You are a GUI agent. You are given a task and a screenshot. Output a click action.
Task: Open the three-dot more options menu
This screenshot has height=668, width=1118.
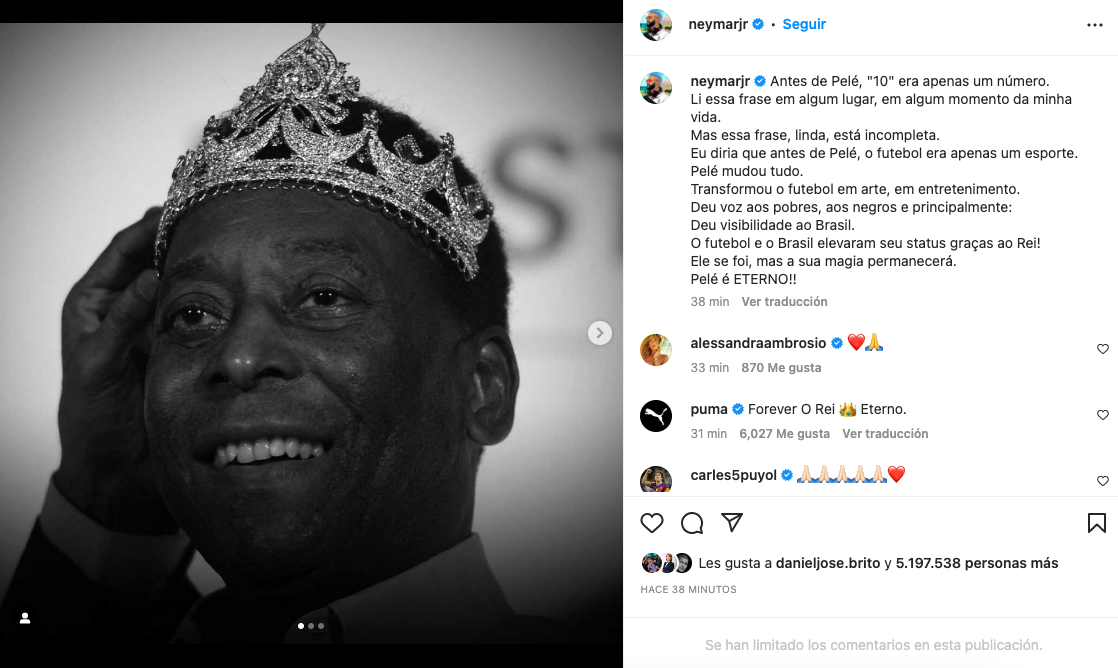click(1095, 25)
